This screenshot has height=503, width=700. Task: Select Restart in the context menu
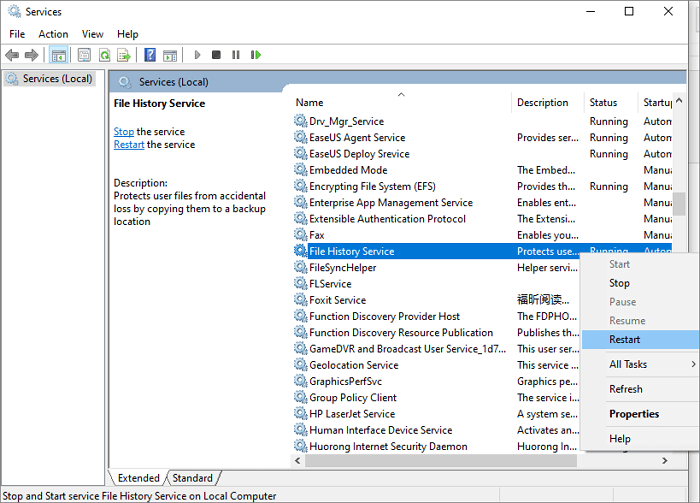pyautogui.click(x=625, y=340)
